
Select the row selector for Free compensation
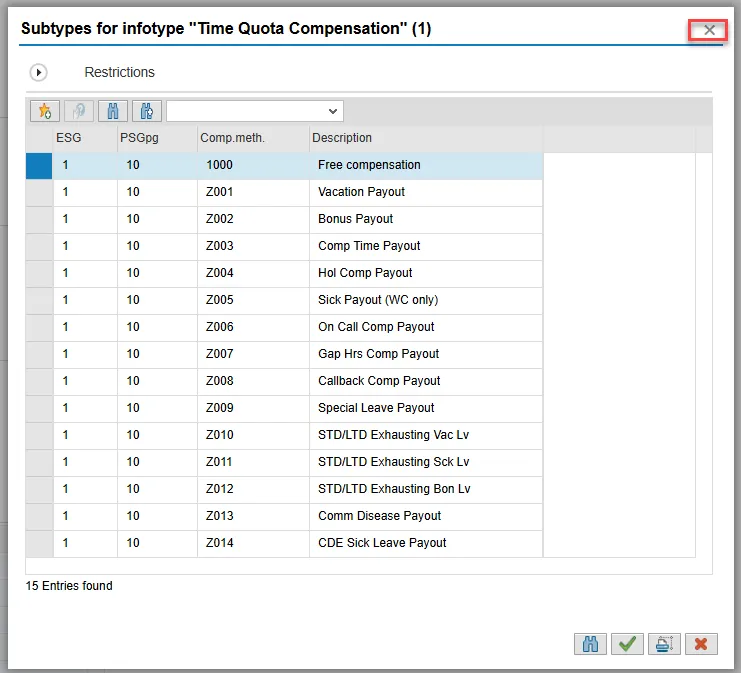tap(39, 165)
